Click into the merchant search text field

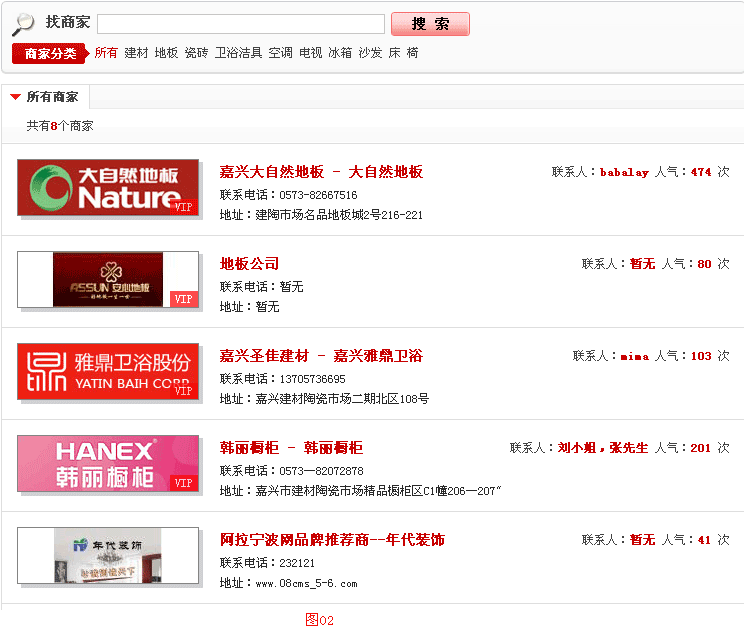[x=241, y=24]
